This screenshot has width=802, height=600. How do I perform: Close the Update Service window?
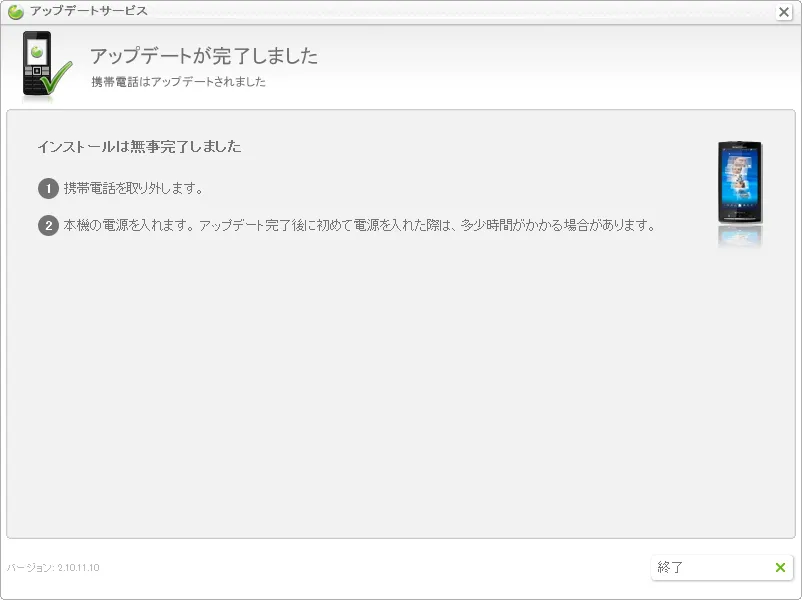pyautogui.click(x=784, y=12)
